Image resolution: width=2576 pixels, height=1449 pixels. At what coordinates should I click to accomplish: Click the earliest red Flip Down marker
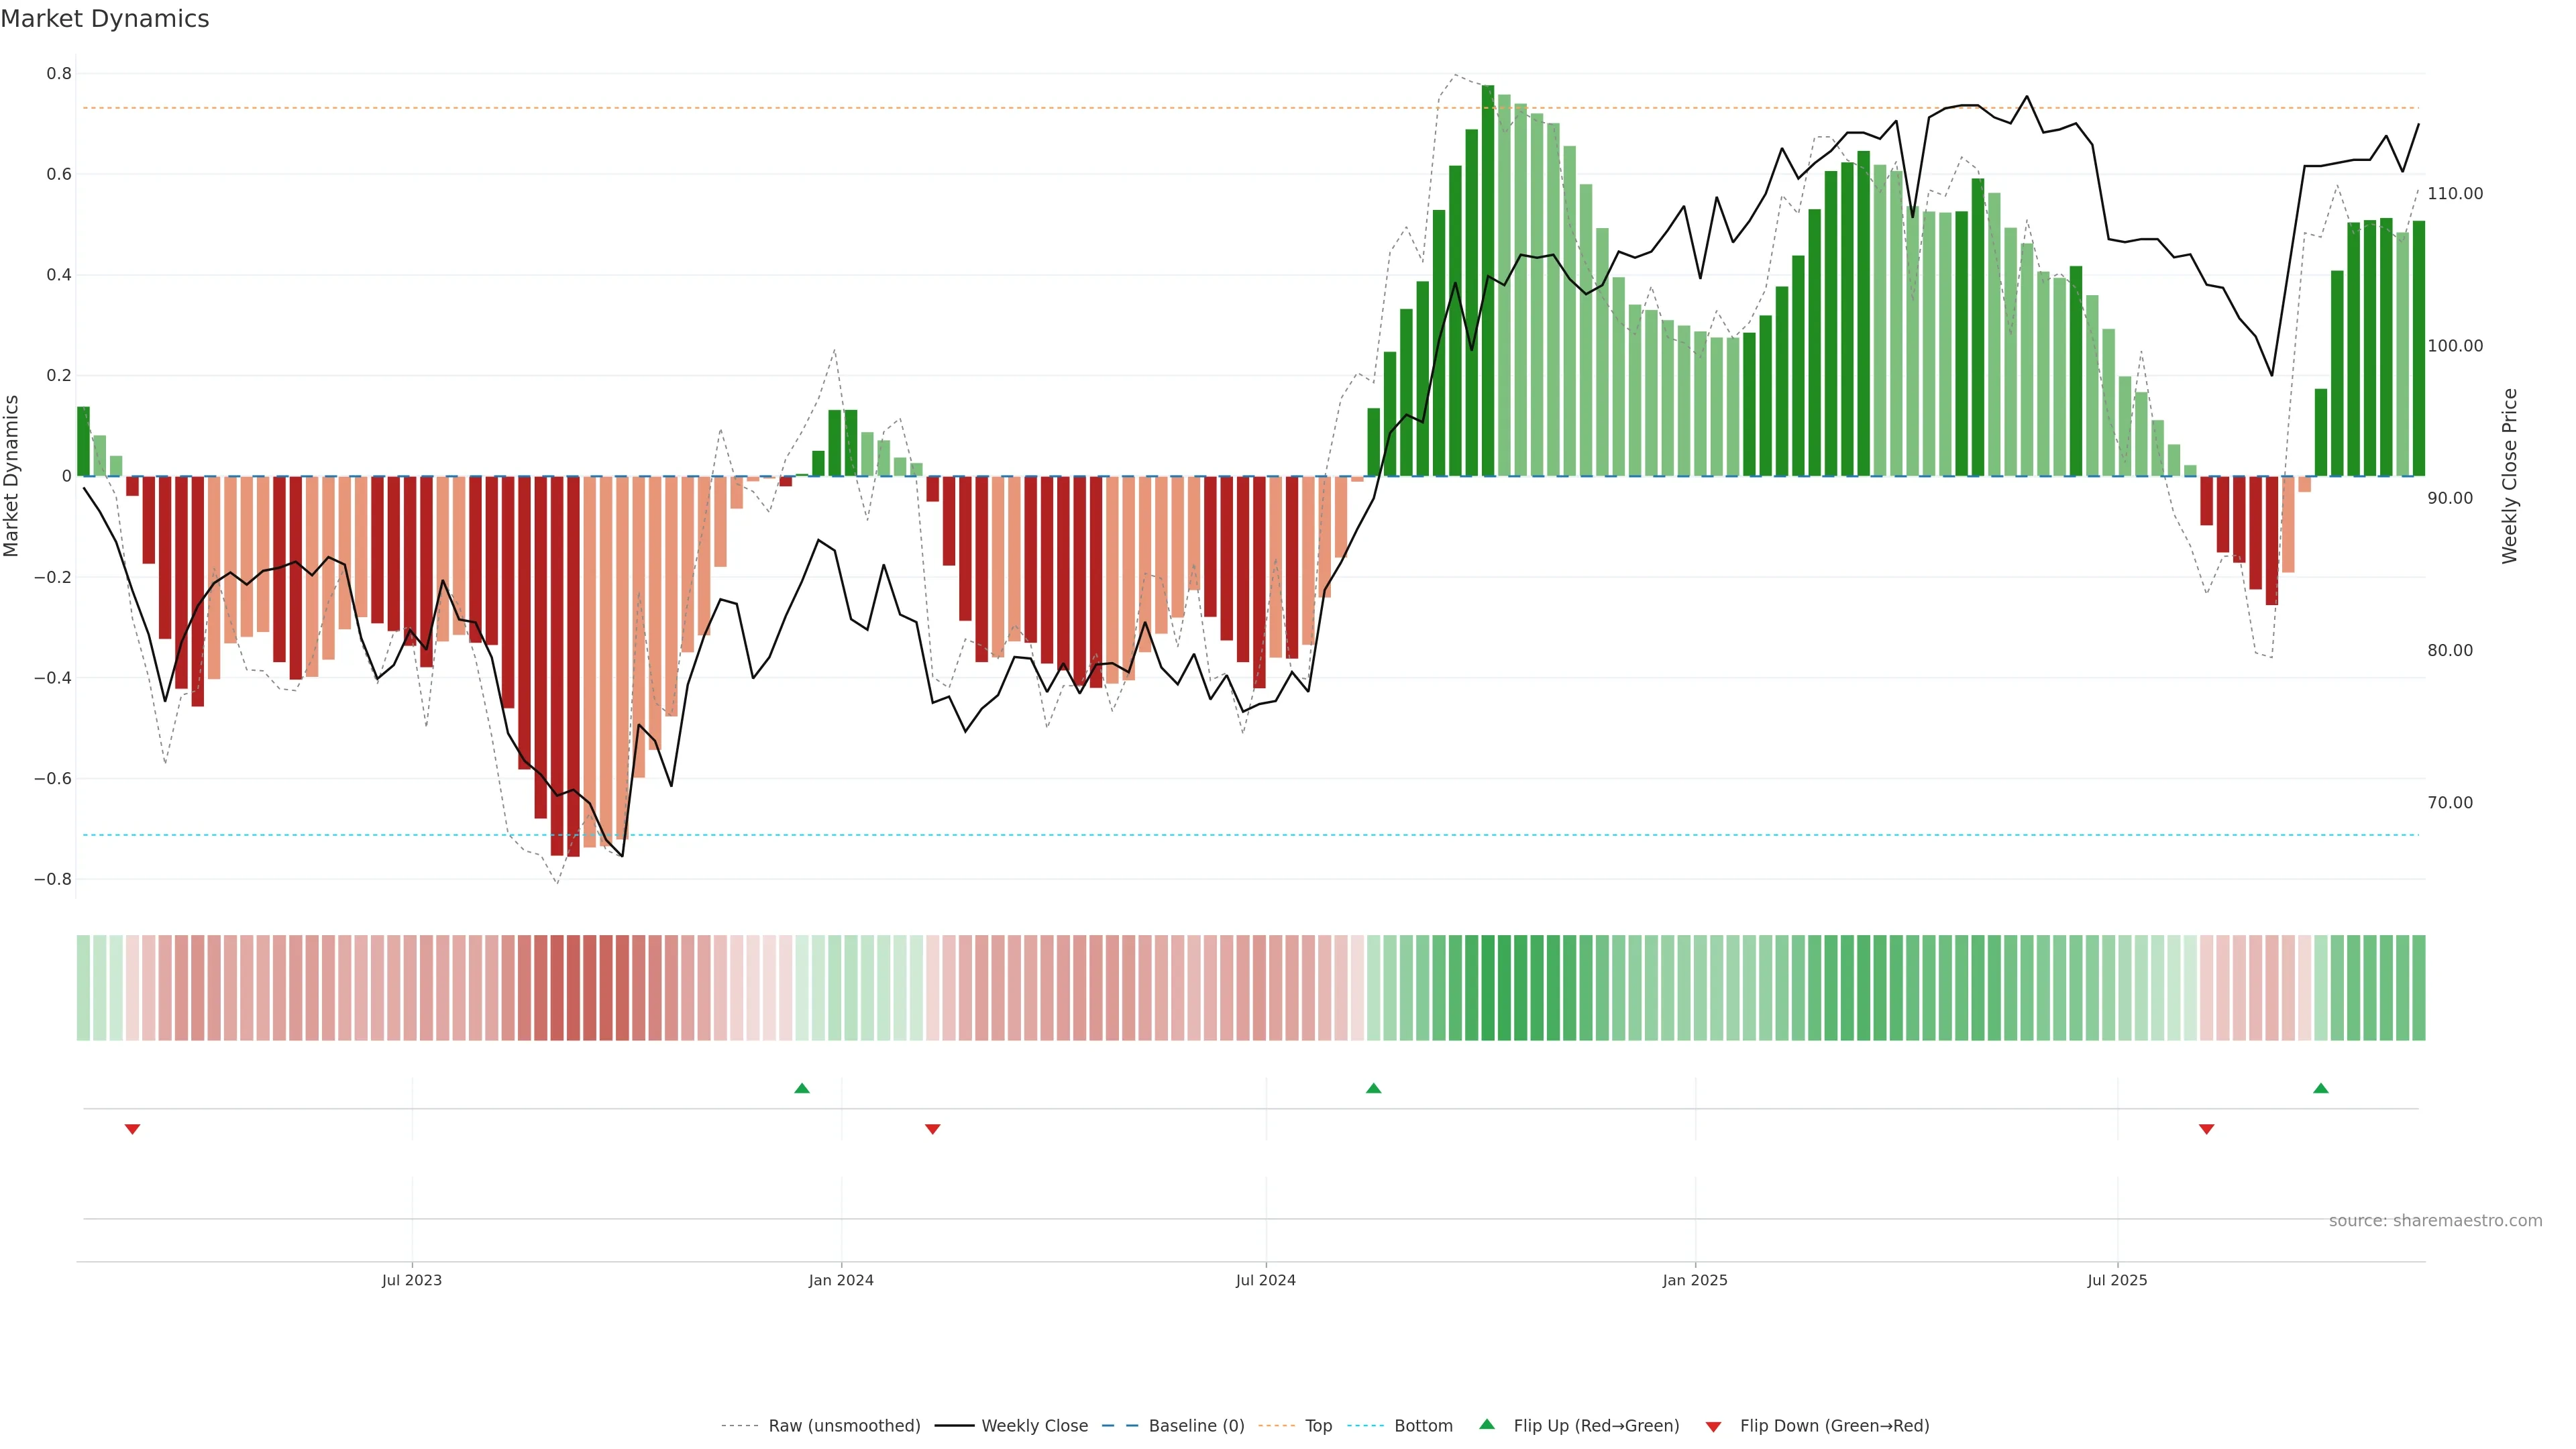tap(132, 1129)
